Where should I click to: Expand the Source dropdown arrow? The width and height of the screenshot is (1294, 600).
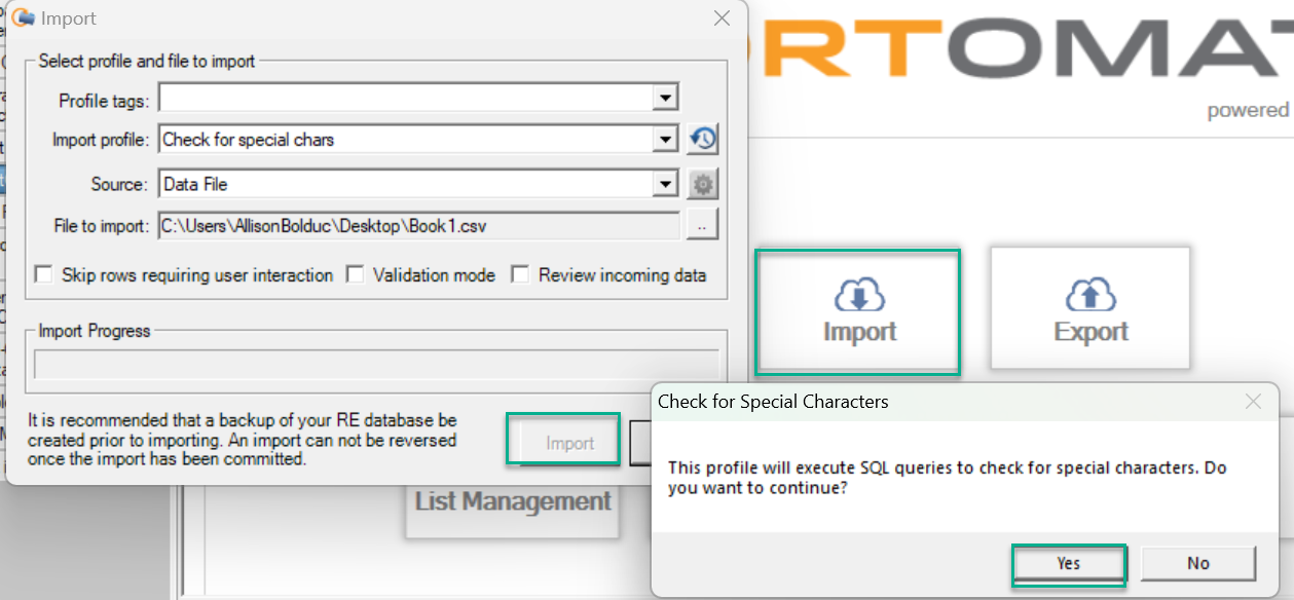click(666, 184)
